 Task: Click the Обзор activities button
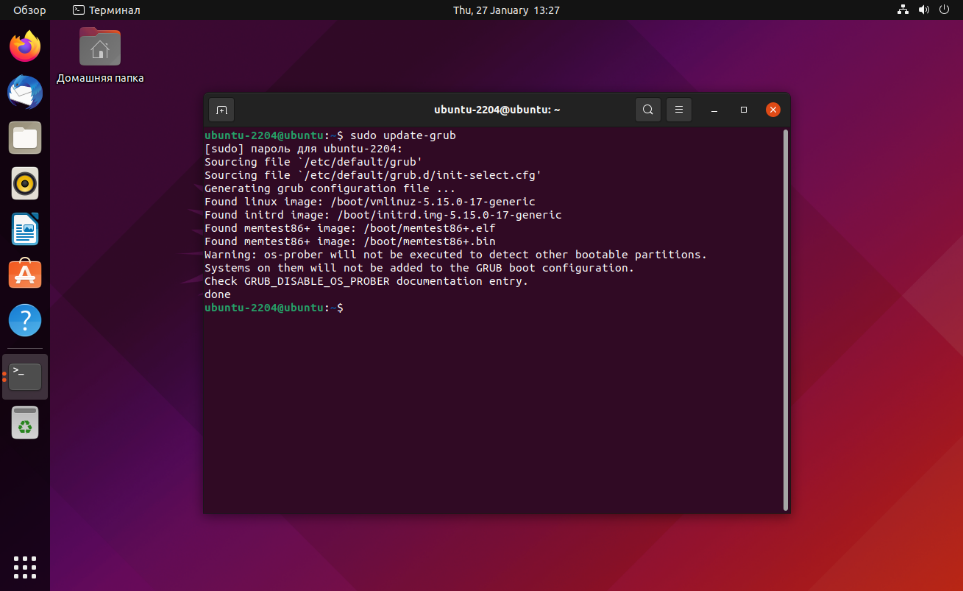point(29,10)
